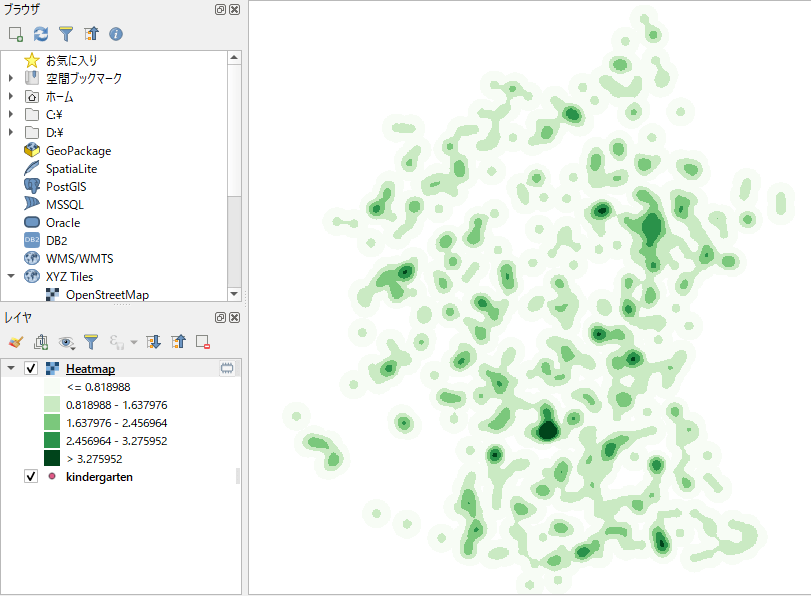This screenshot has width=811, height=596.
Task: Open Browser properties info widget
Action: [x=116, y=34]
